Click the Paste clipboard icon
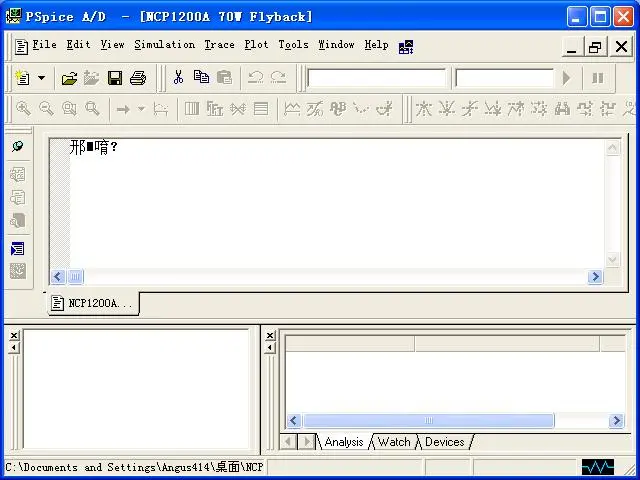The width and height of the screenshot is (640, 480). [x=224, y=77]
